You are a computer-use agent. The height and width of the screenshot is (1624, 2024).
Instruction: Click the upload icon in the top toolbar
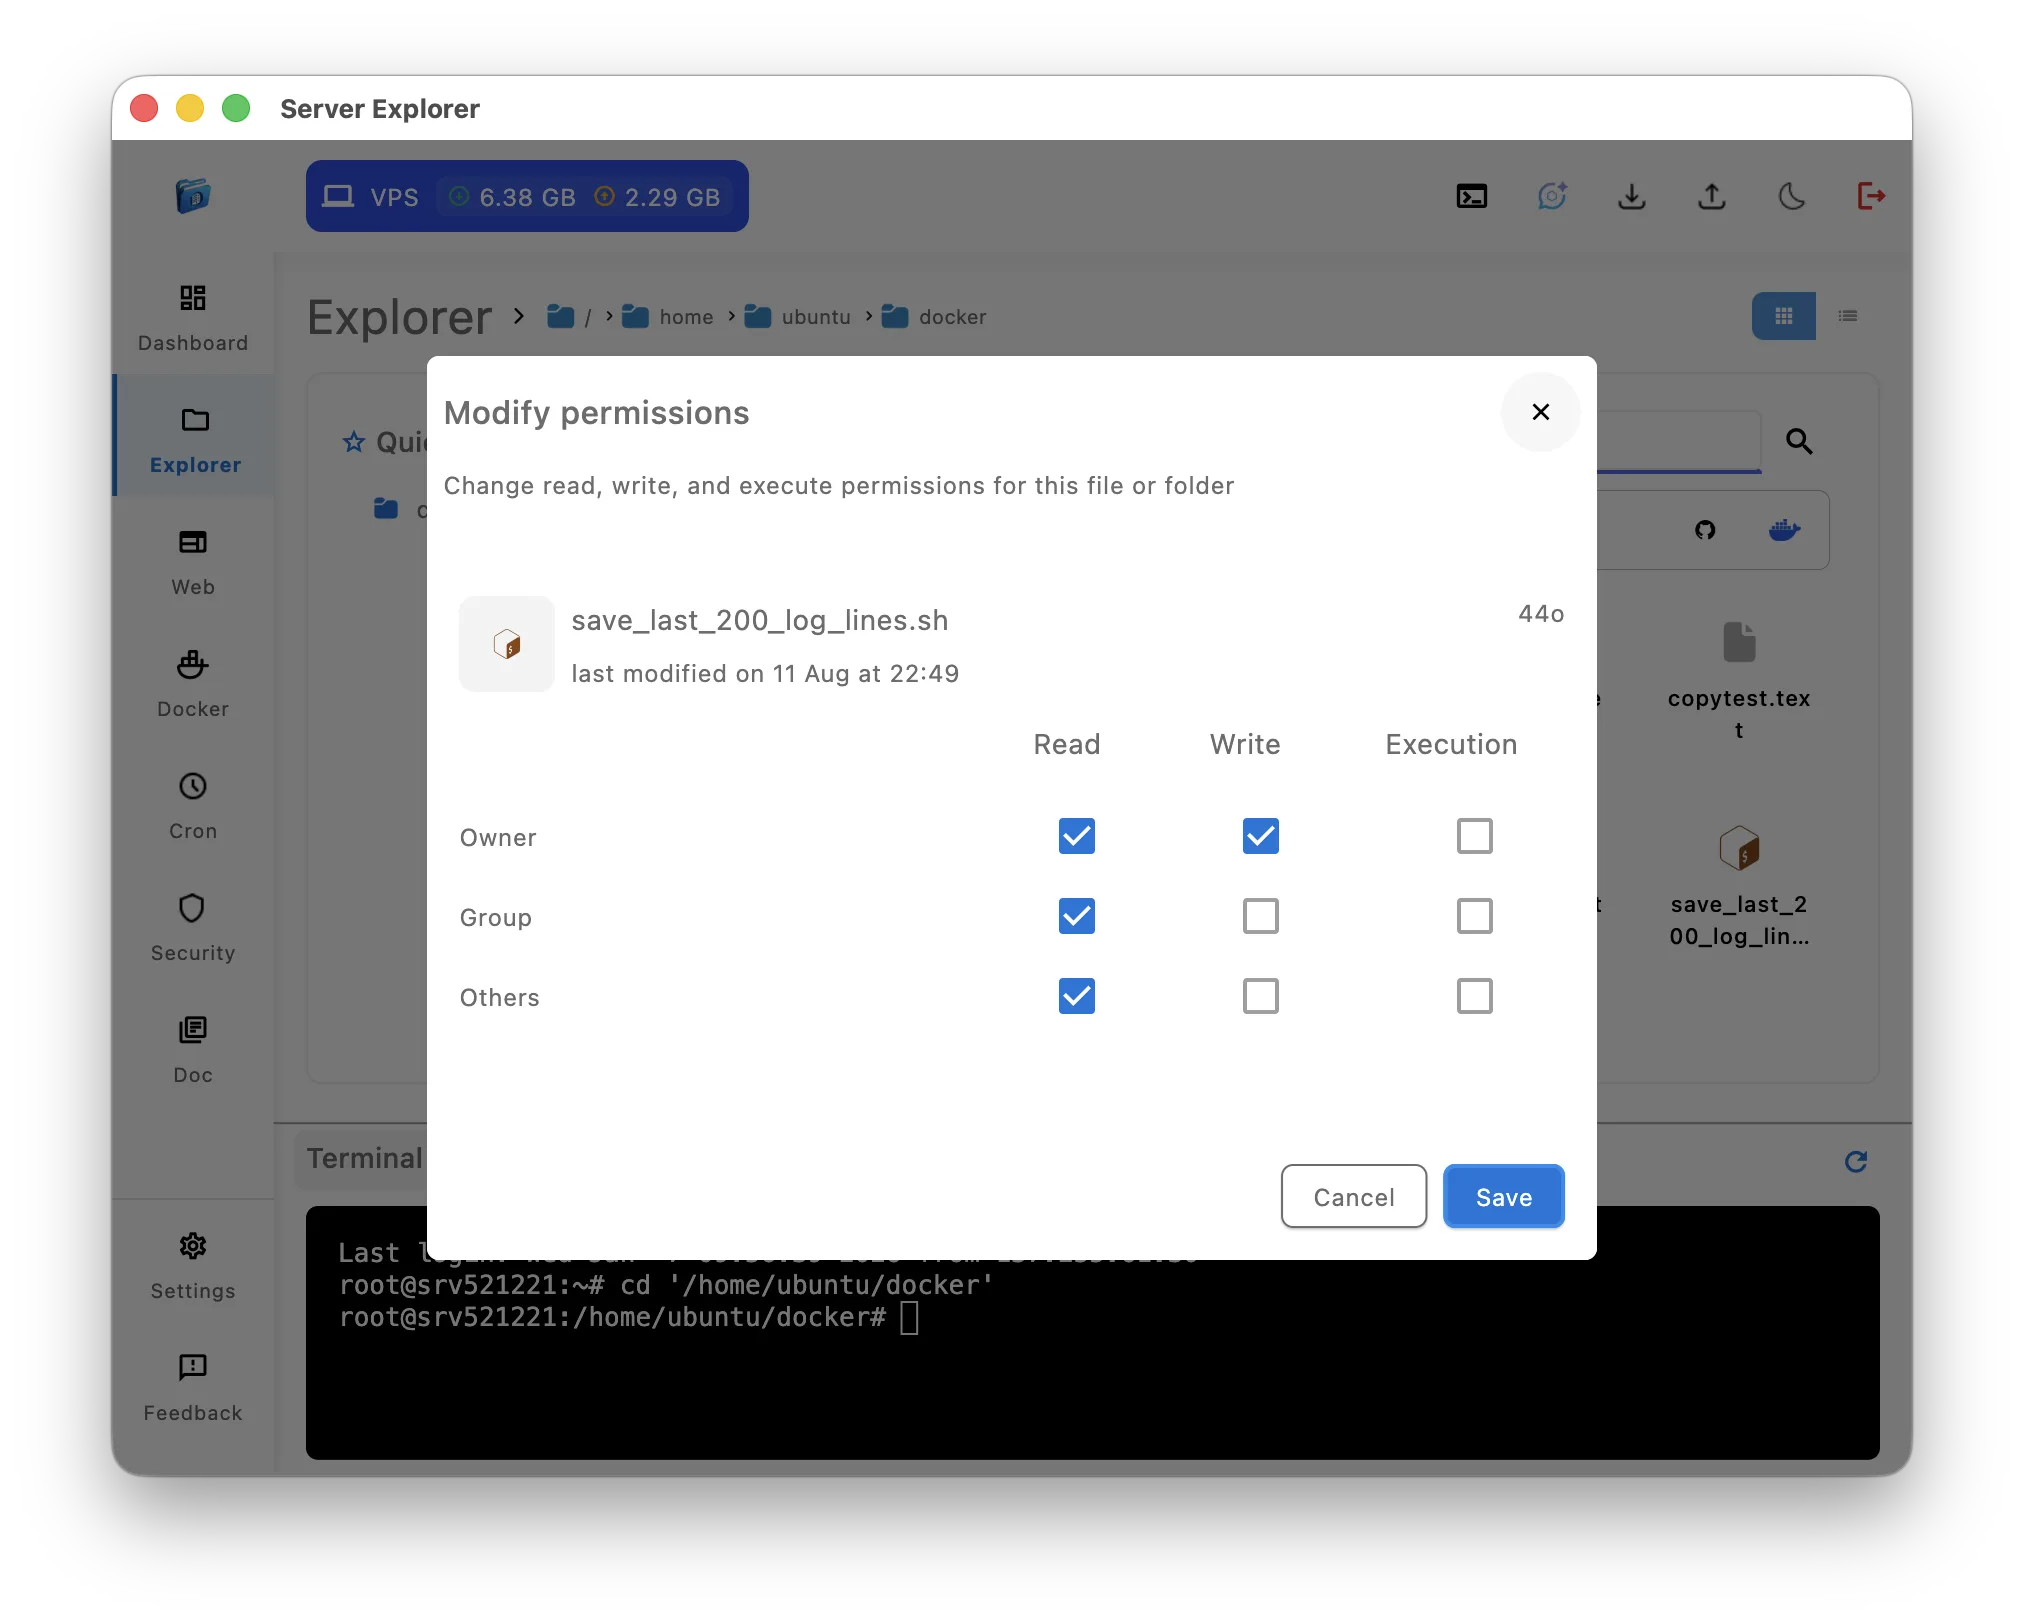tap(1711, 197)
